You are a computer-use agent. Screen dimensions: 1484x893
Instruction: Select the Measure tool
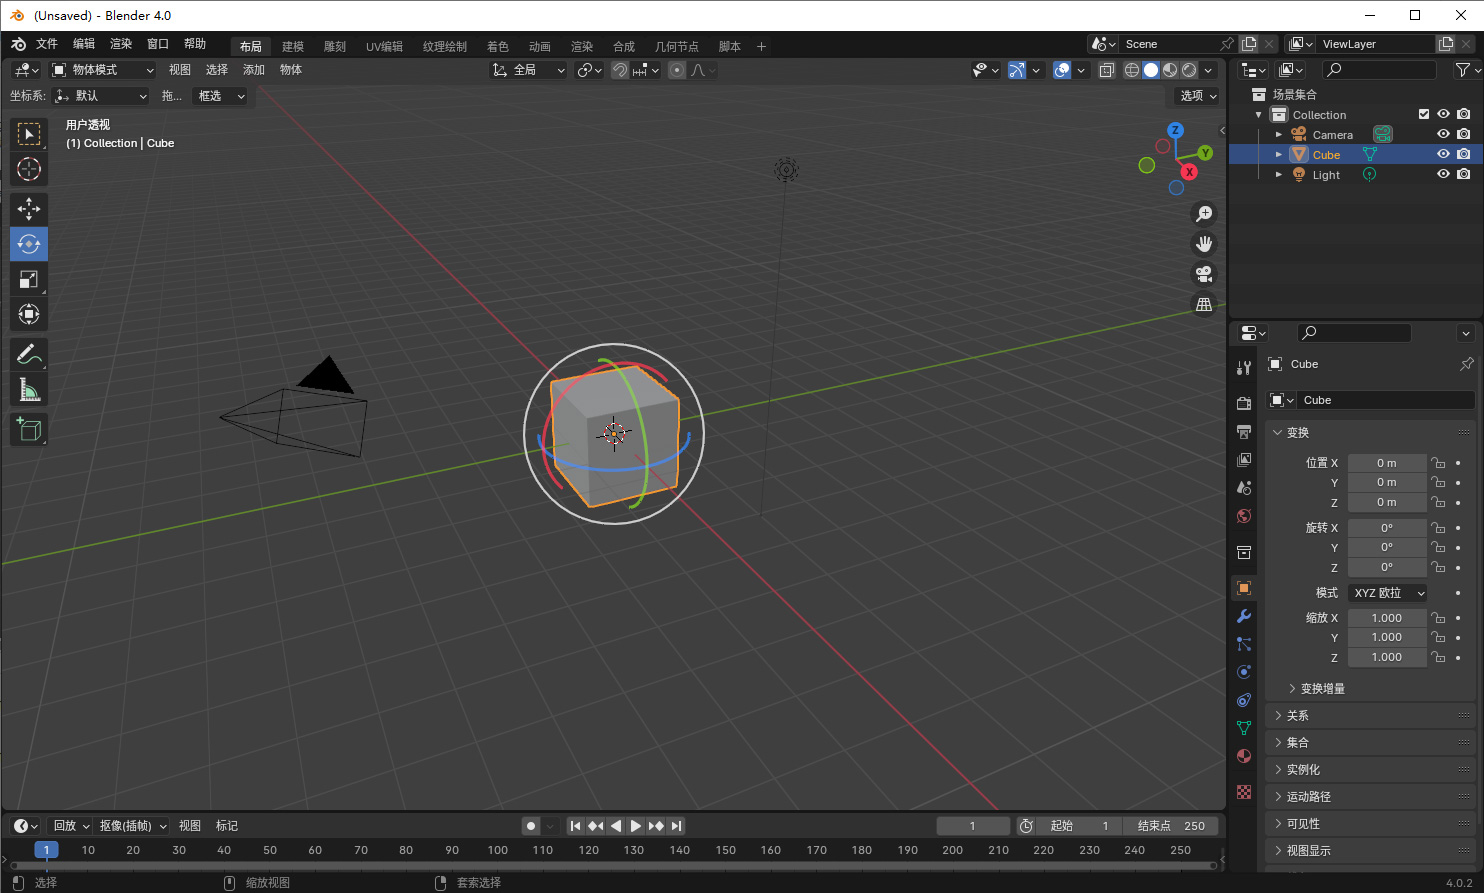pos(29,390)
